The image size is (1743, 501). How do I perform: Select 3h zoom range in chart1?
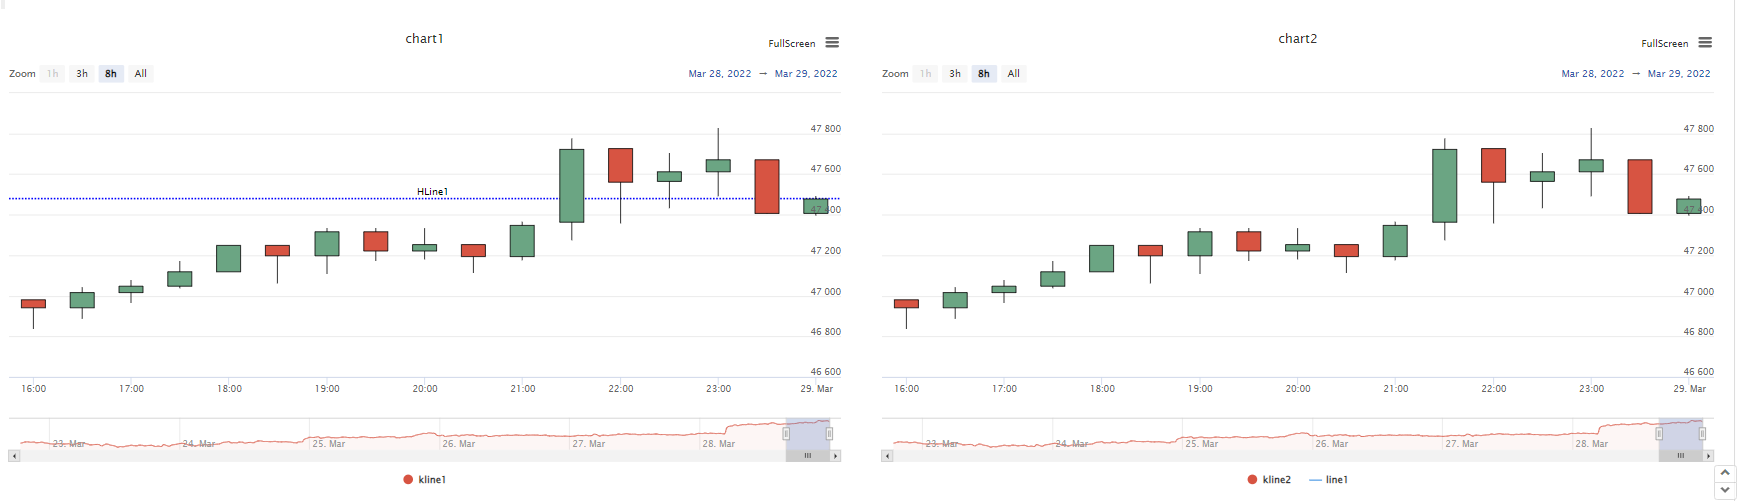coord(82,74)
